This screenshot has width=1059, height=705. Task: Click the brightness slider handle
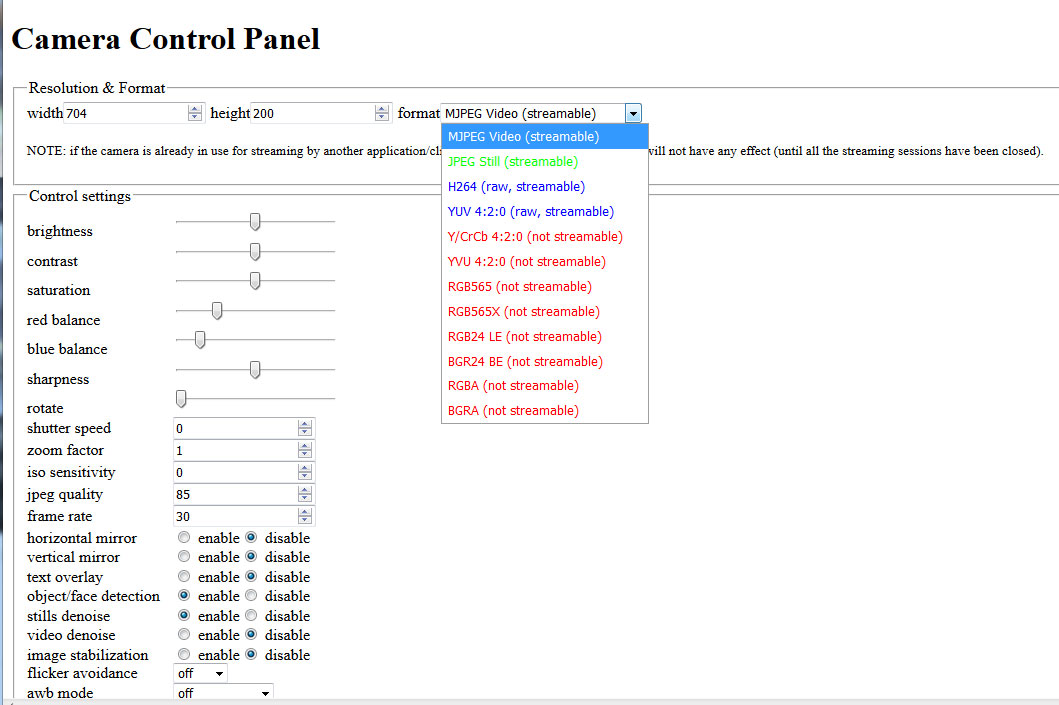pyautogui.click(x=255, y=221)
